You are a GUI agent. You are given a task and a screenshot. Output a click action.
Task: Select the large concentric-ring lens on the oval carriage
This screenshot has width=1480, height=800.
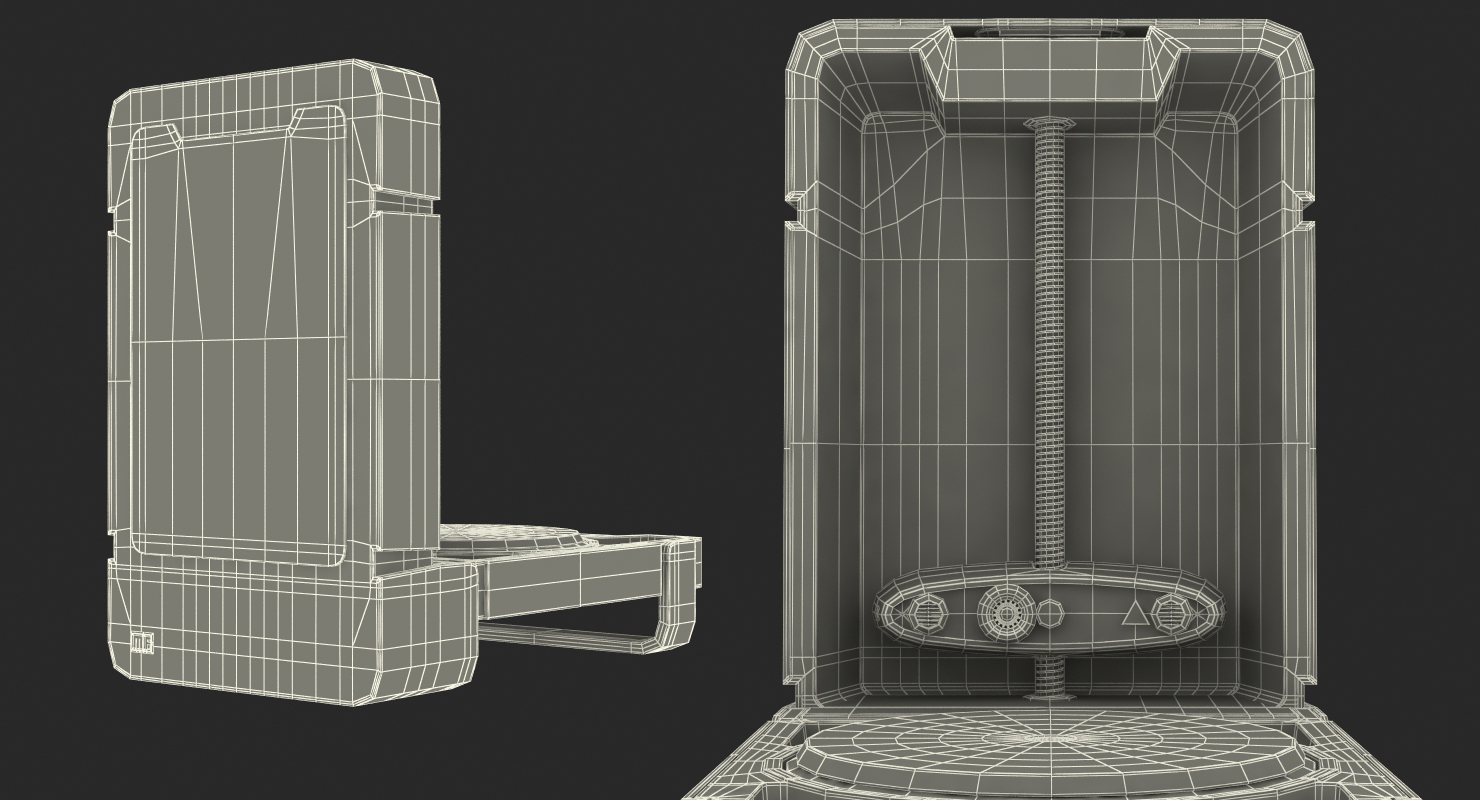[1005, 611]
